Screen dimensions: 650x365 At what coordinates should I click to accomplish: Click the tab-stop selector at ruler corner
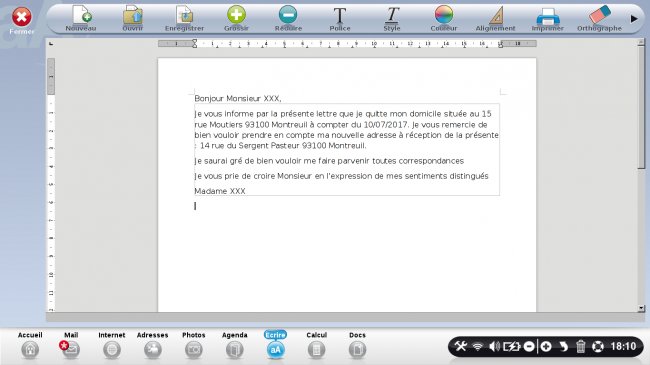(x=51, y=43)
